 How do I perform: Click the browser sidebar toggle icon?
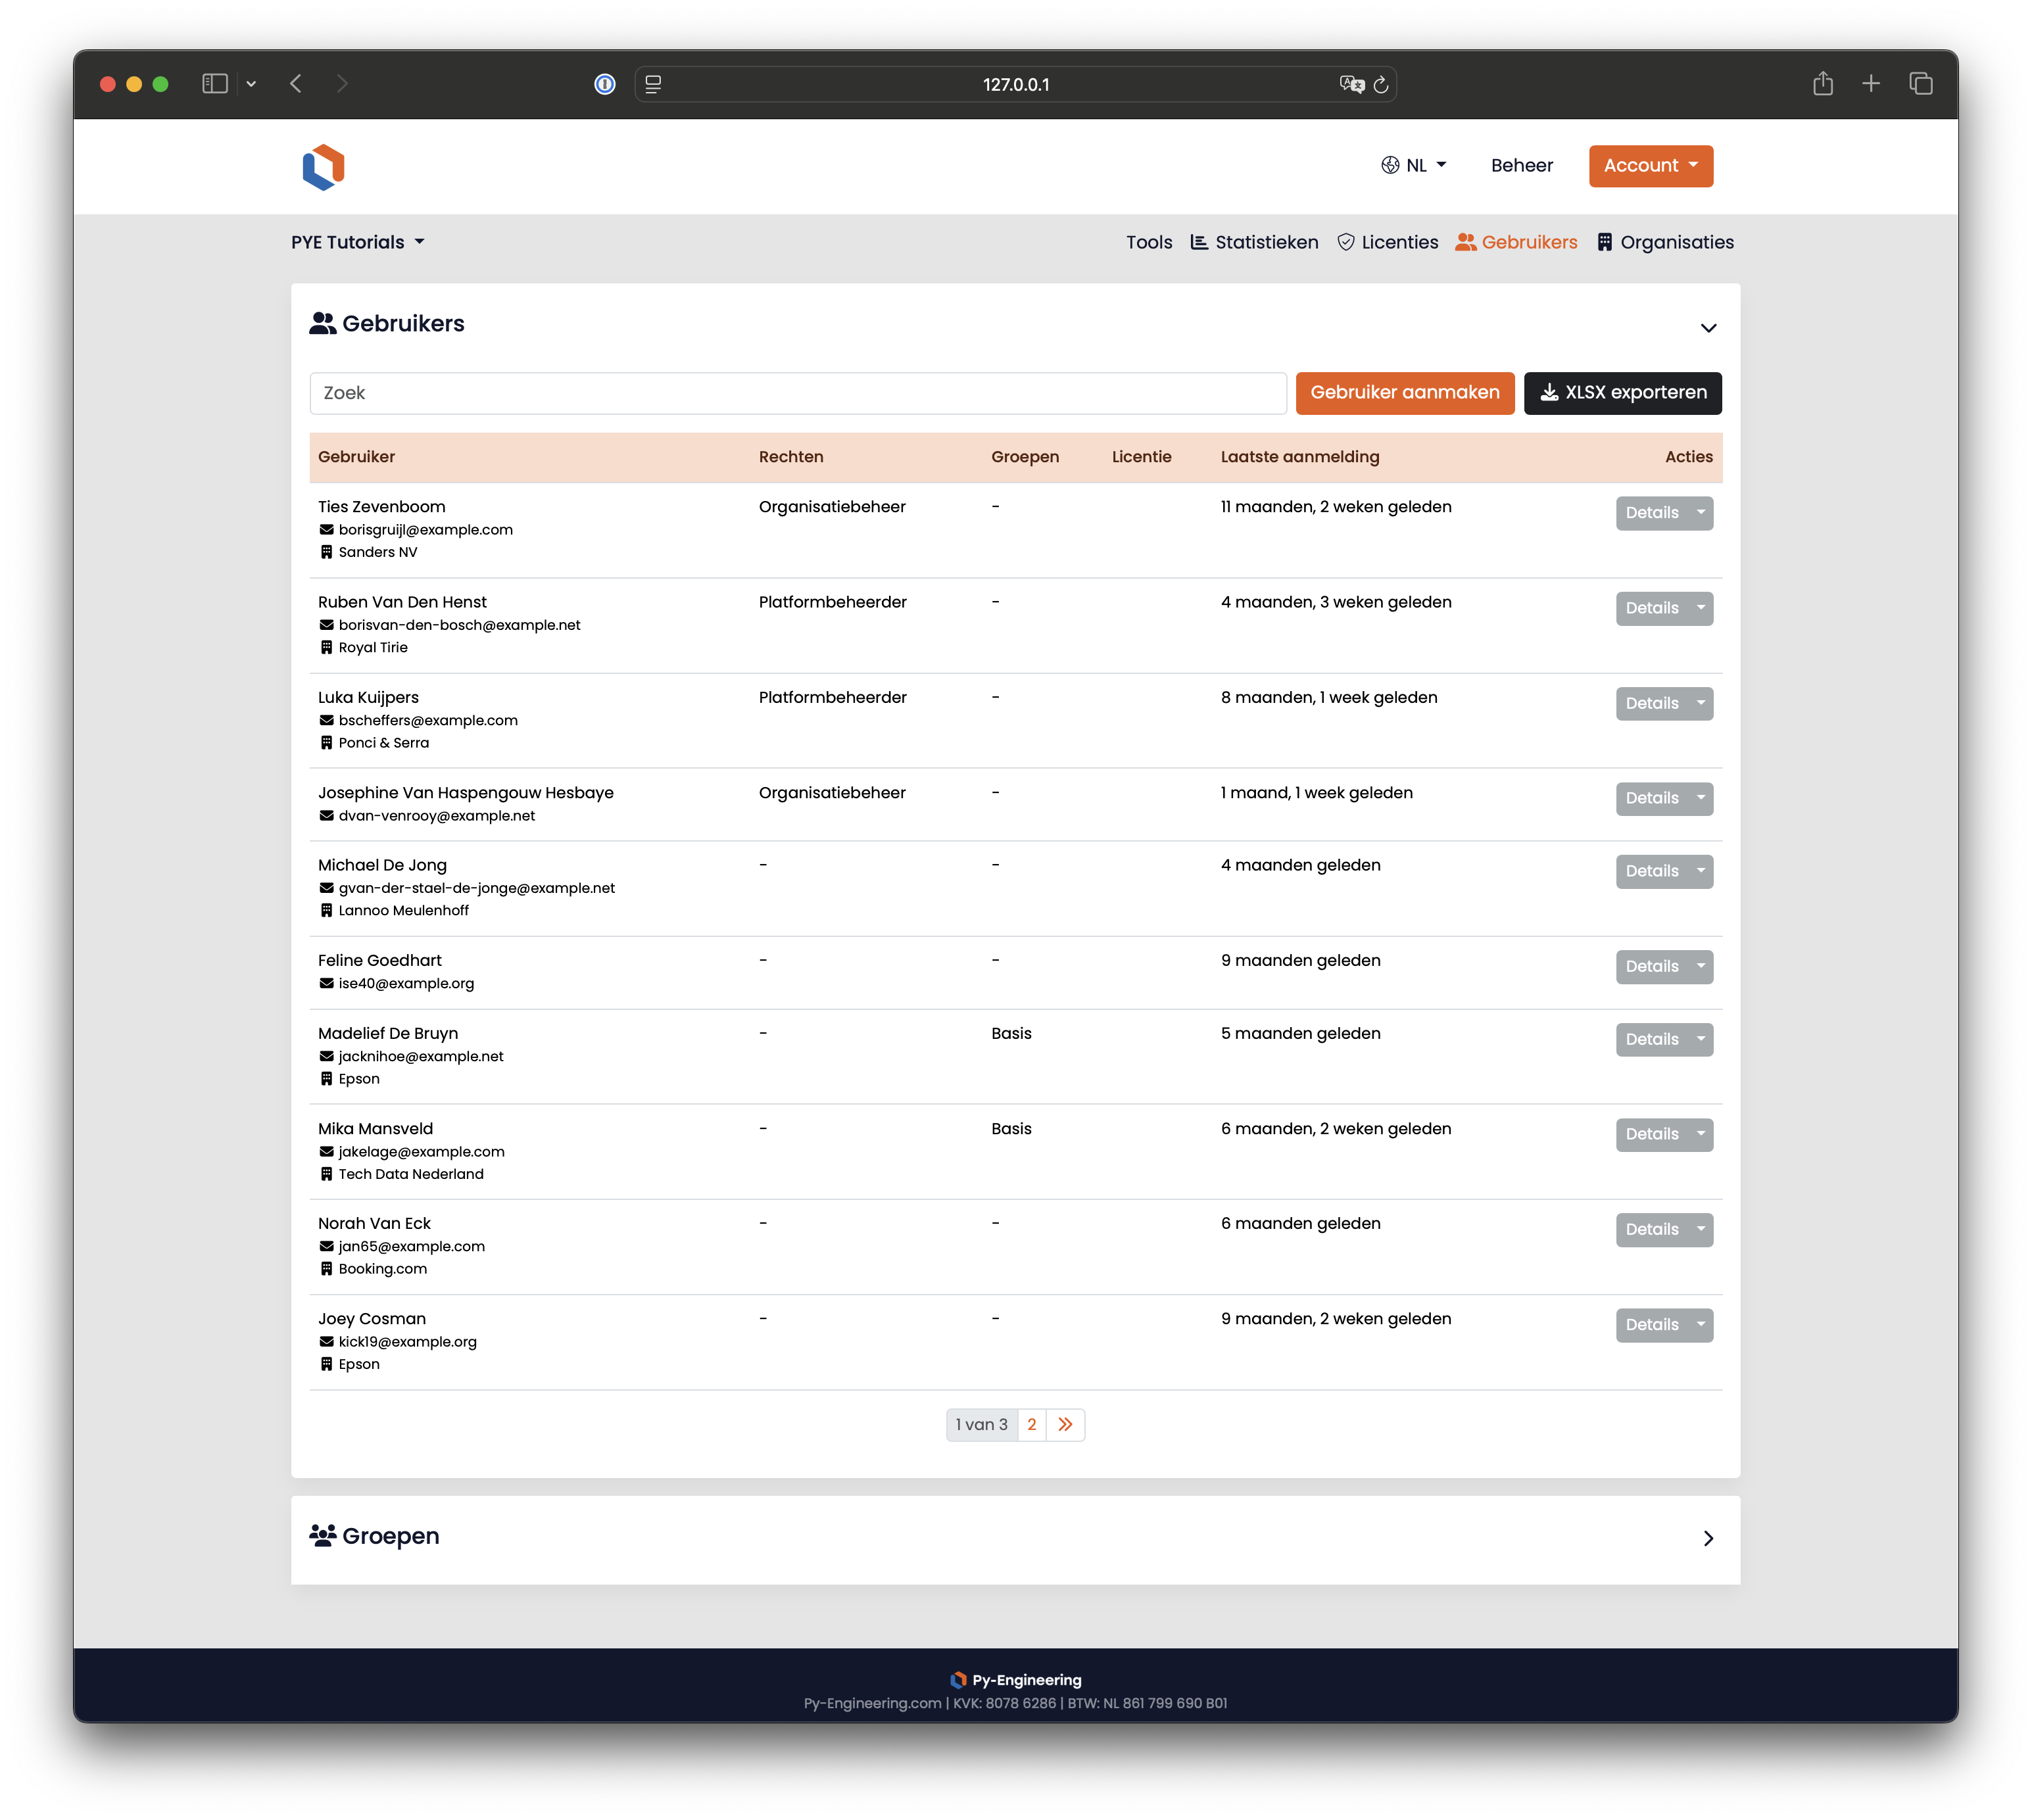pos(215,84)
